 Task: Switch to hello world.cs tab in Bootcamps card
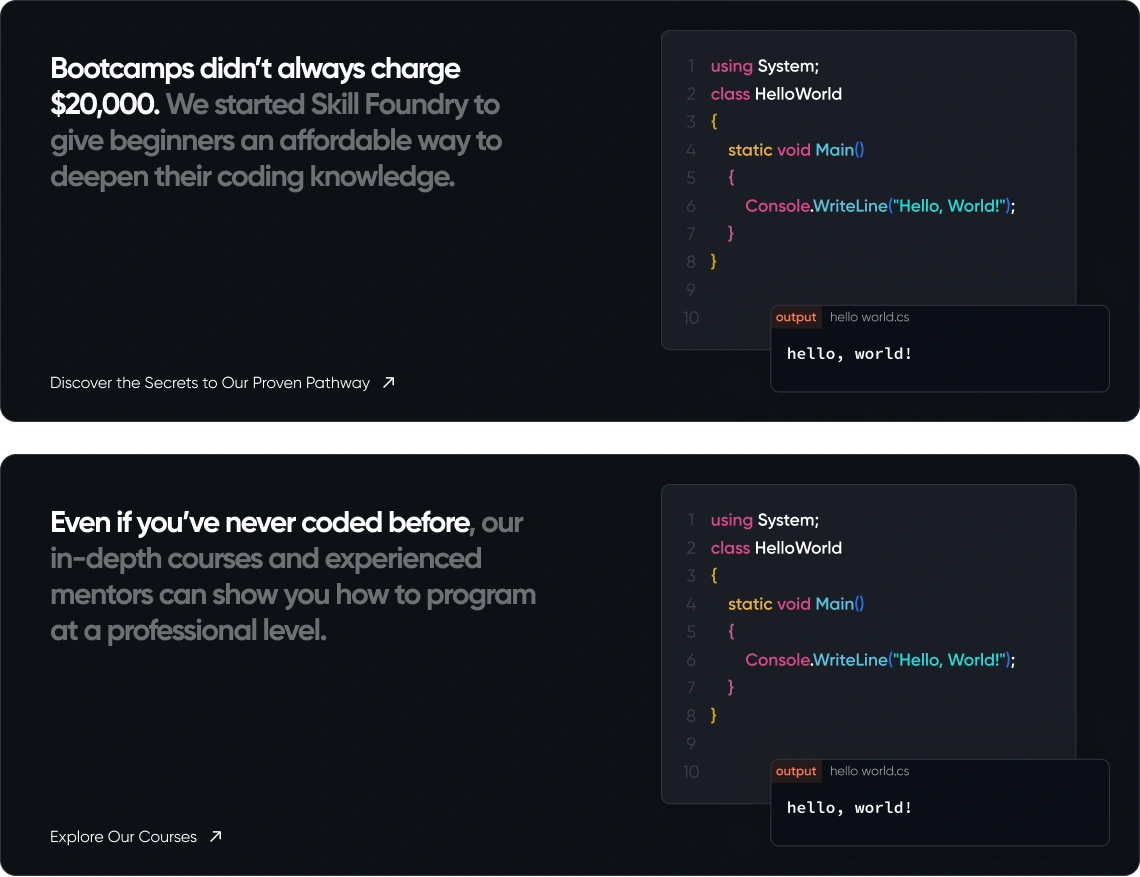coord(869,317)
